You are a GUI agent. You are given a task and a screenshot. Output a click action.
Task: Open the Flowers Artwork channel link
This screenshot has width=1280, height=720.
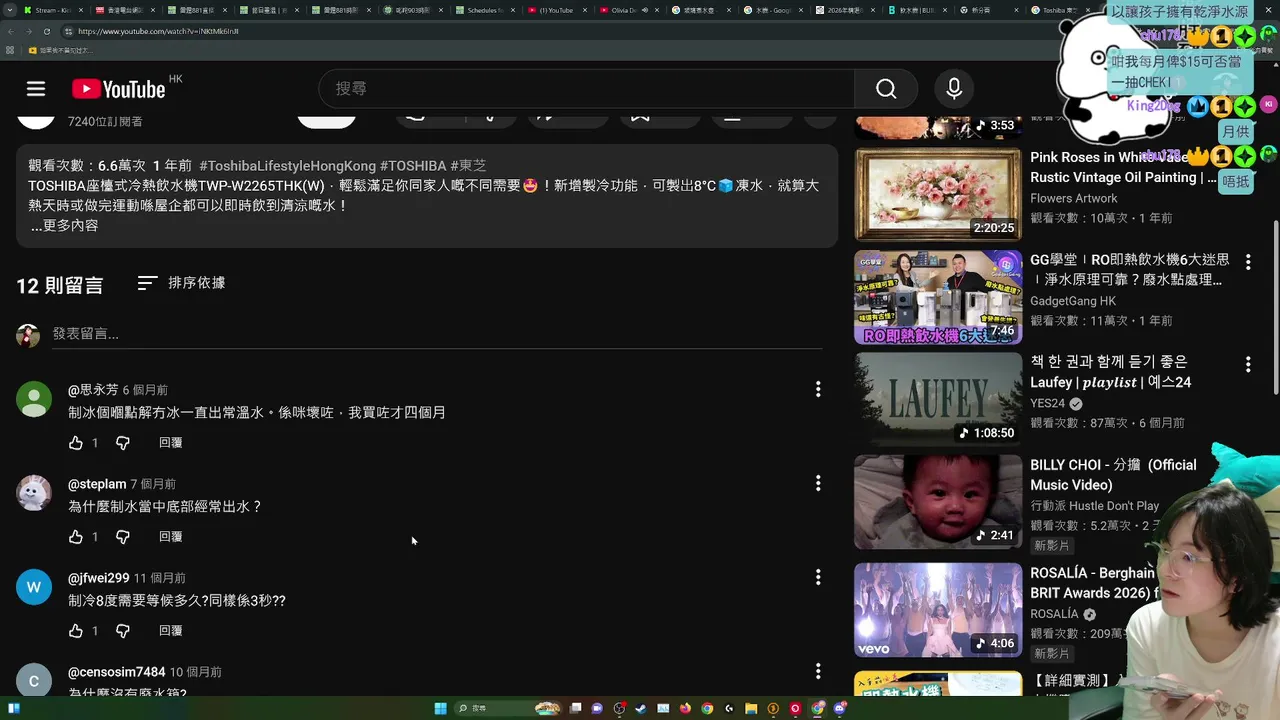[1074, 198]
